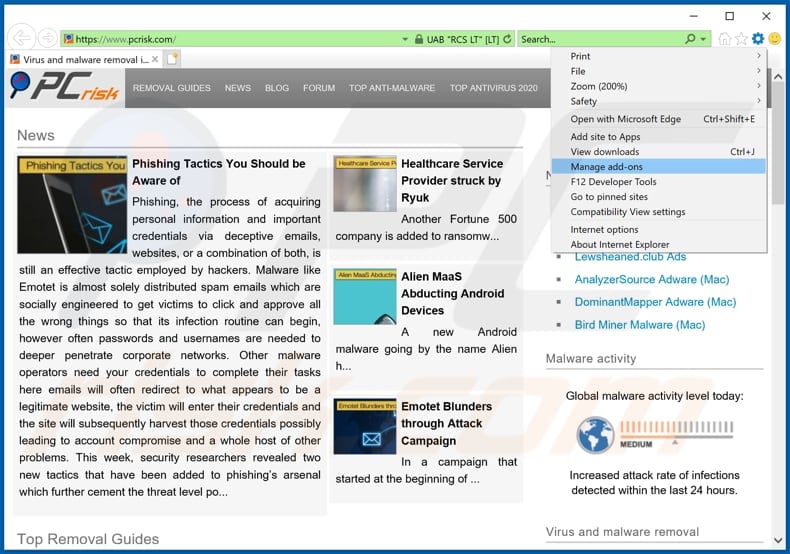The height and width of the screenshot is (554, 790).
Task: Click the globe malware activity icon
Action: (595, 435)
